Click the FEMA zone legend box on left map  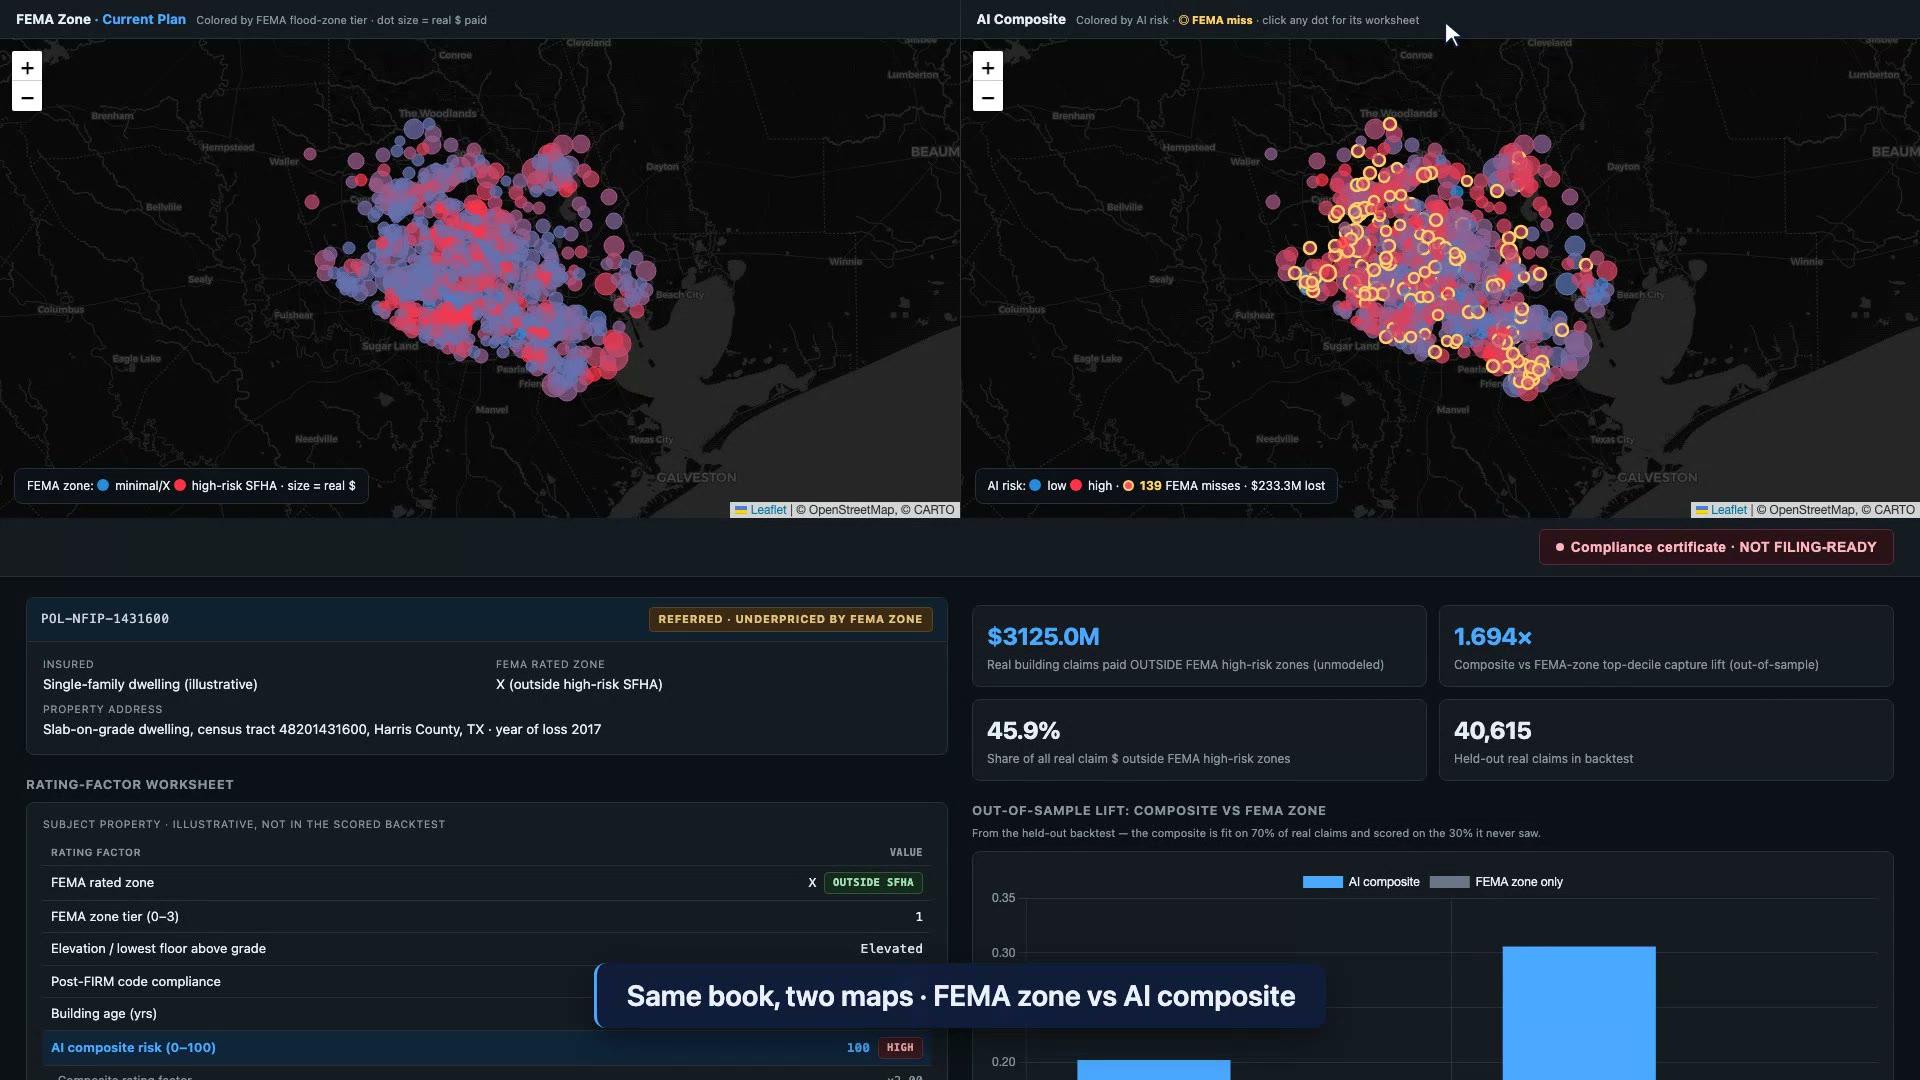click(x=191, y=486)
